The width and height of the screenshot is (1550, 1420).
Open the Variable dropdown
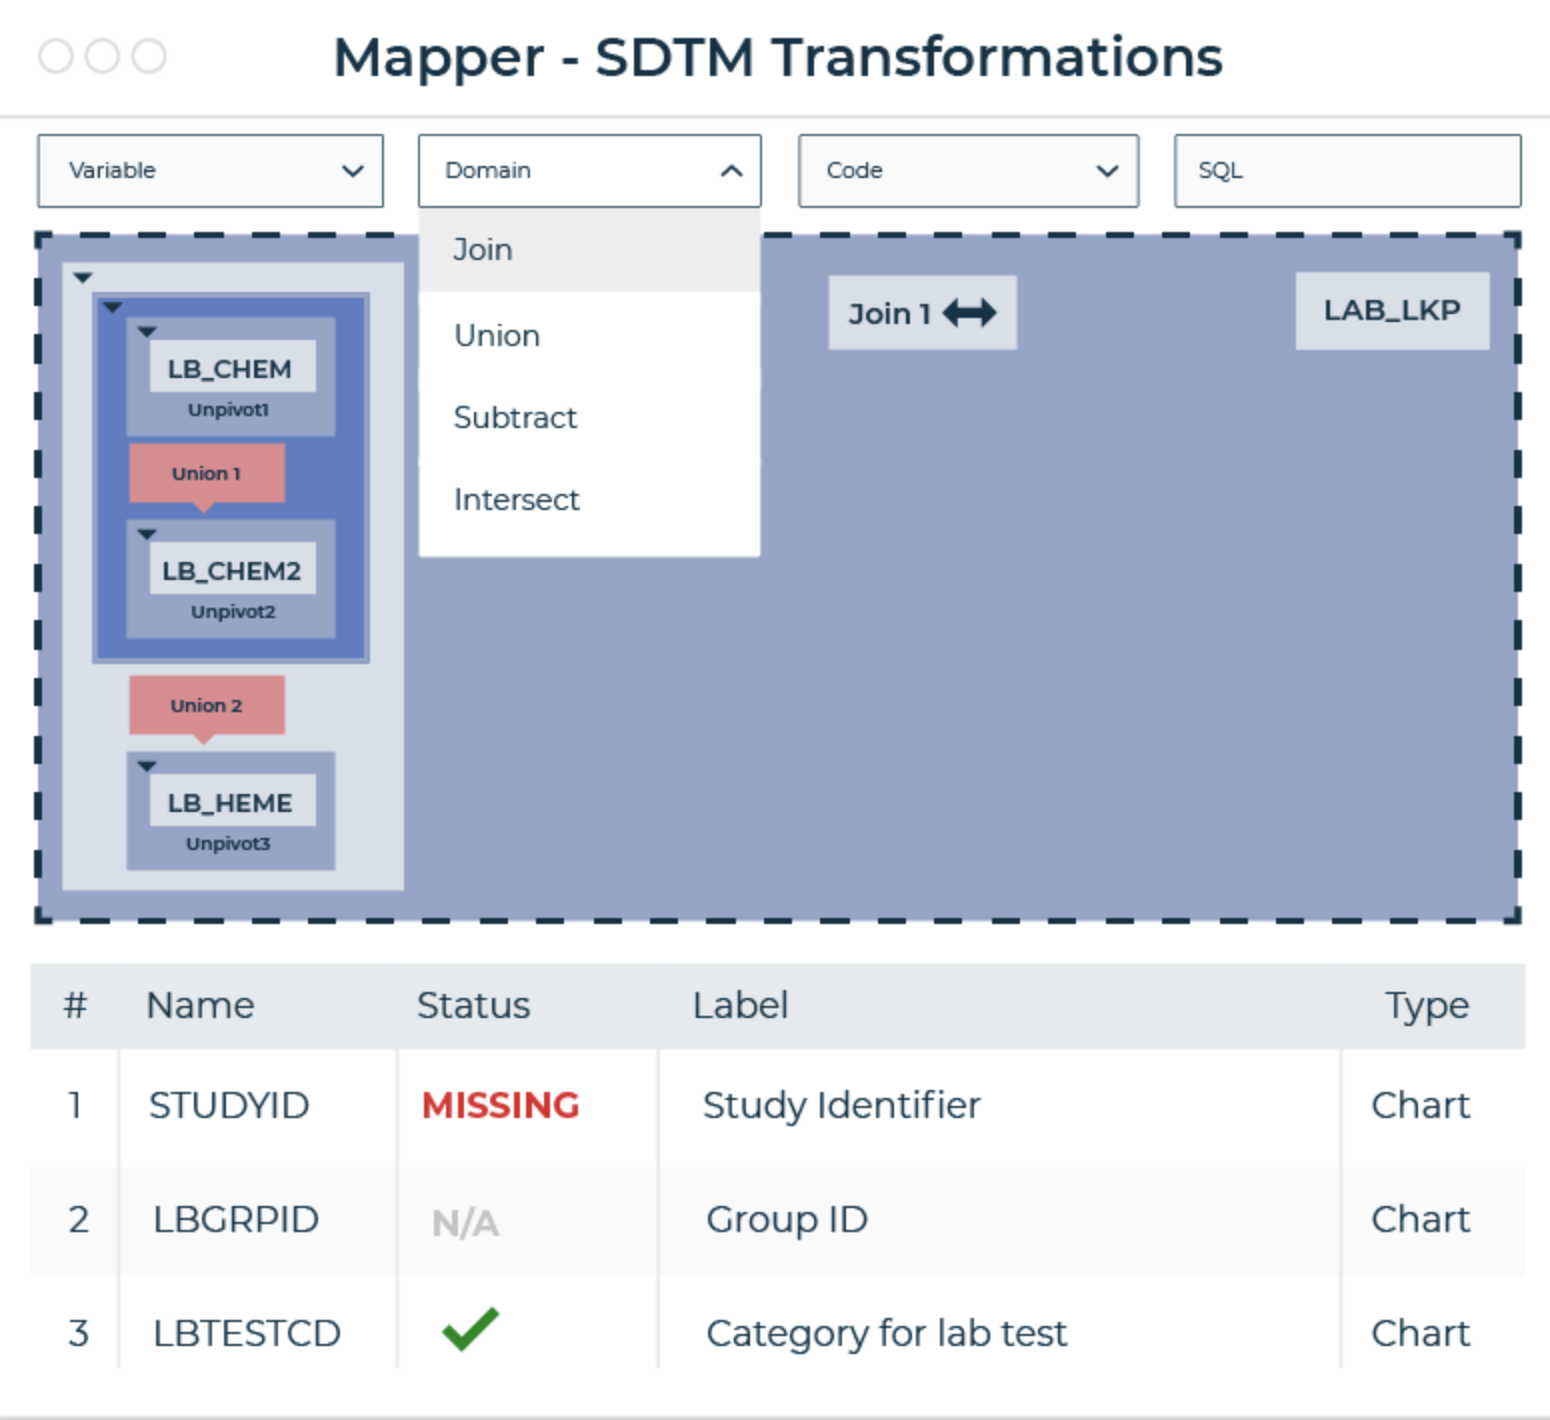click(210, 171)
